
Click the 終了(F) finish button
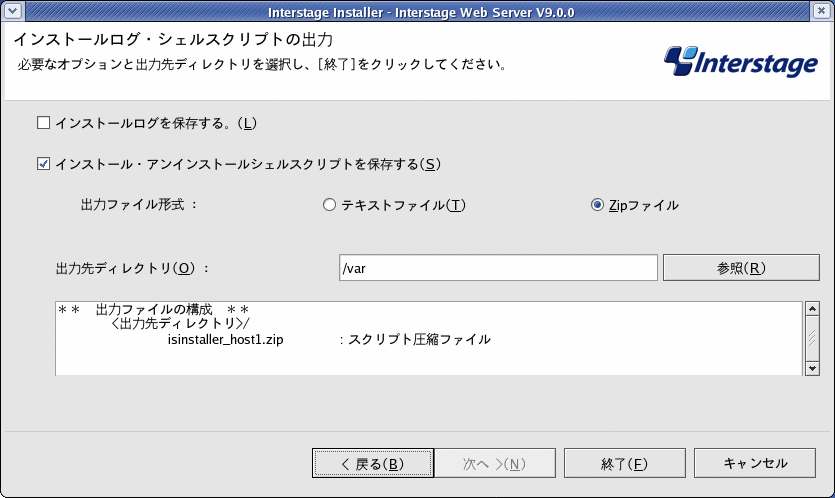[624, 463]
